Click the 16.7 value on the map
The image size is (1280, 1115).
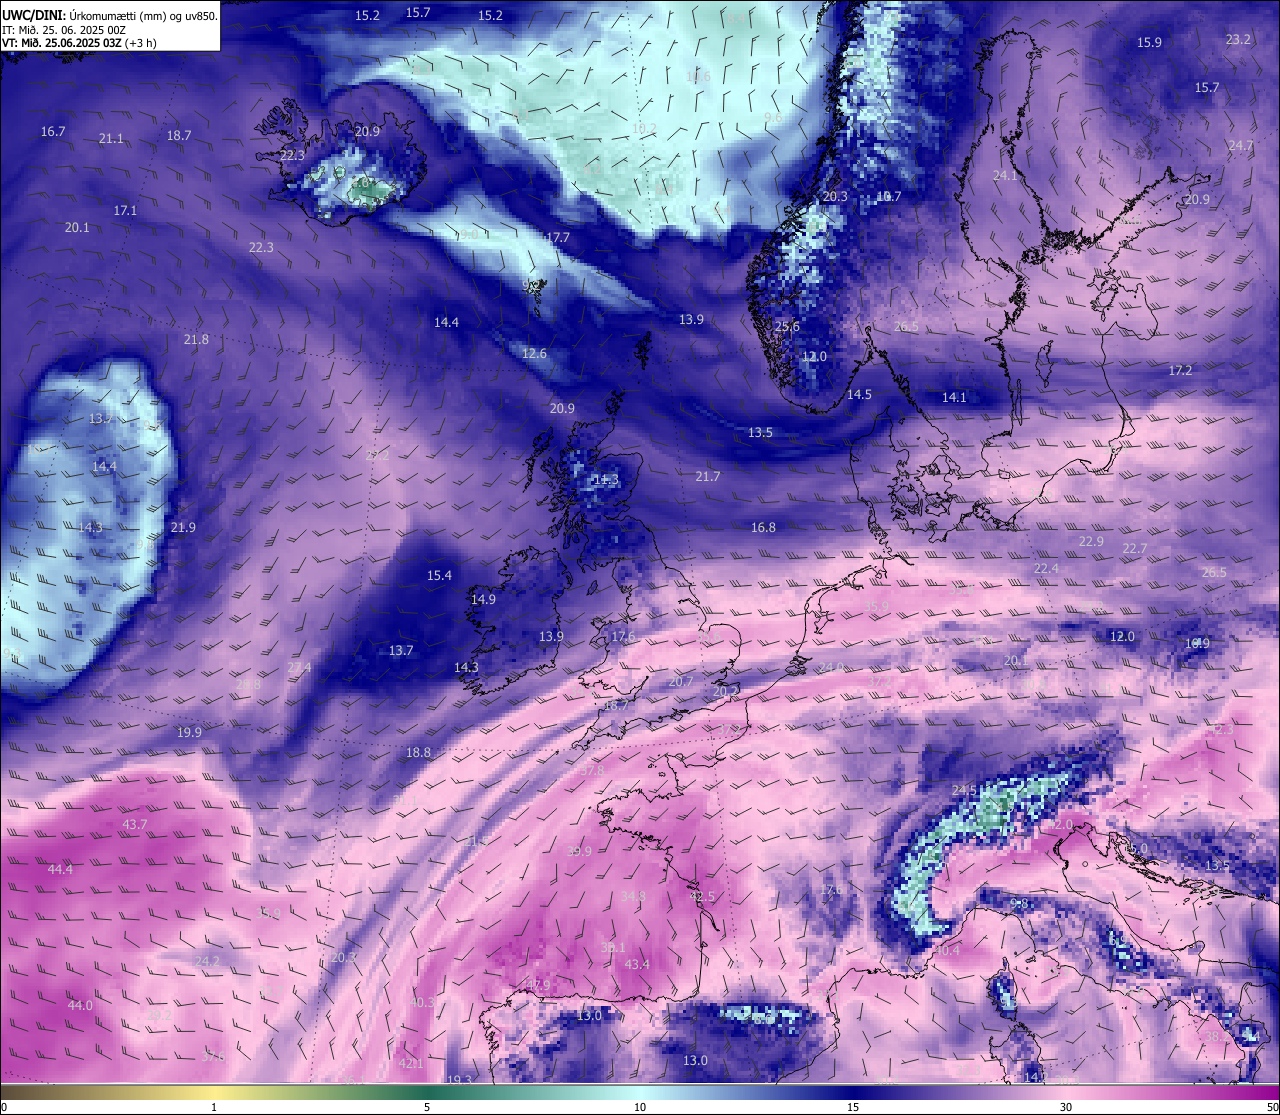[53, 132]
